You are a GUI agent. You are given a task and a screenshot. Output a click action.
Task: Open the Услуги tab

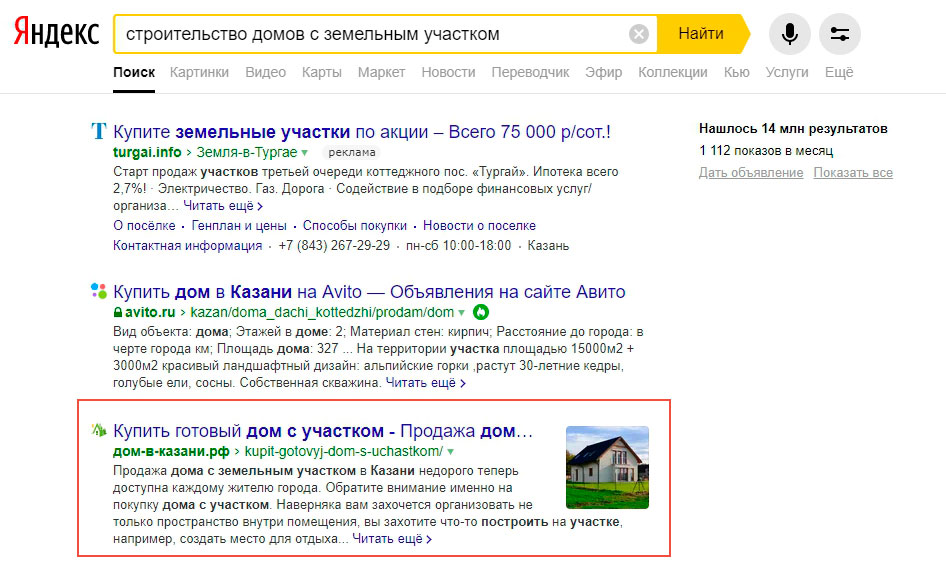pos(787,72)
